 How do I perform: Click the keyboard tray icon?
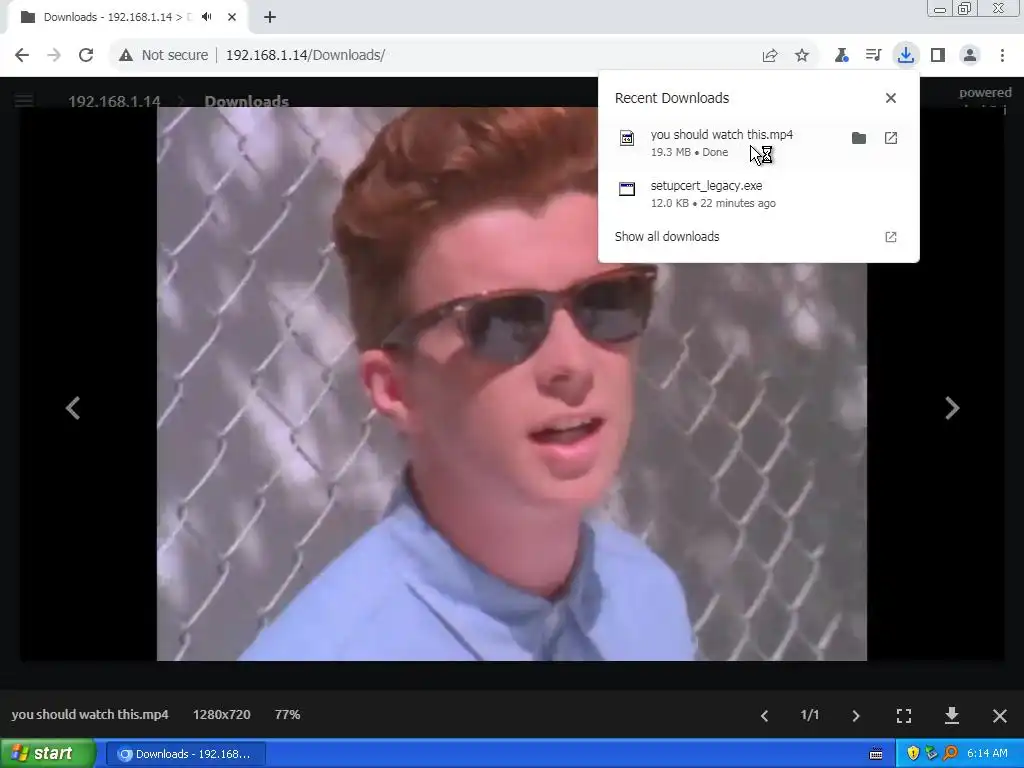876,754
